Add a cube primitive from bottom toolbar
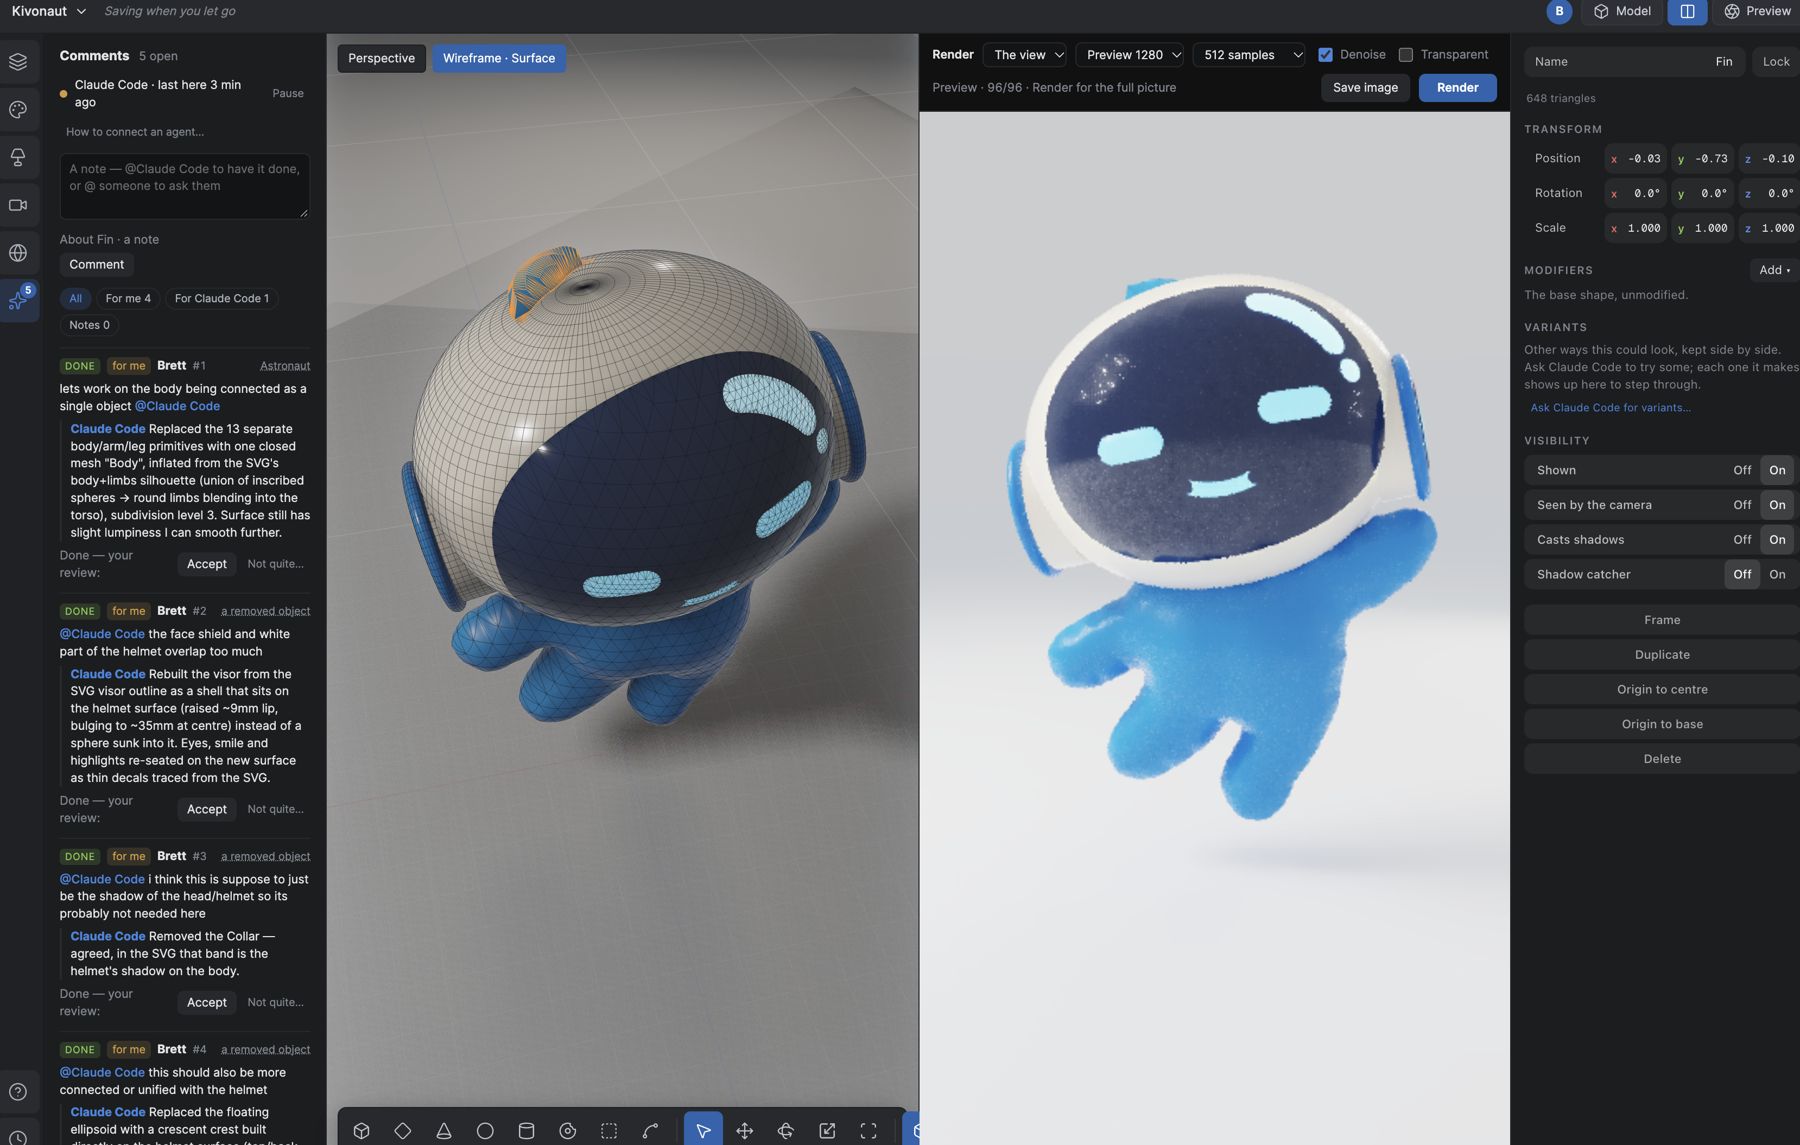Screen dimensions: 1800x1145 (361, 1130)
